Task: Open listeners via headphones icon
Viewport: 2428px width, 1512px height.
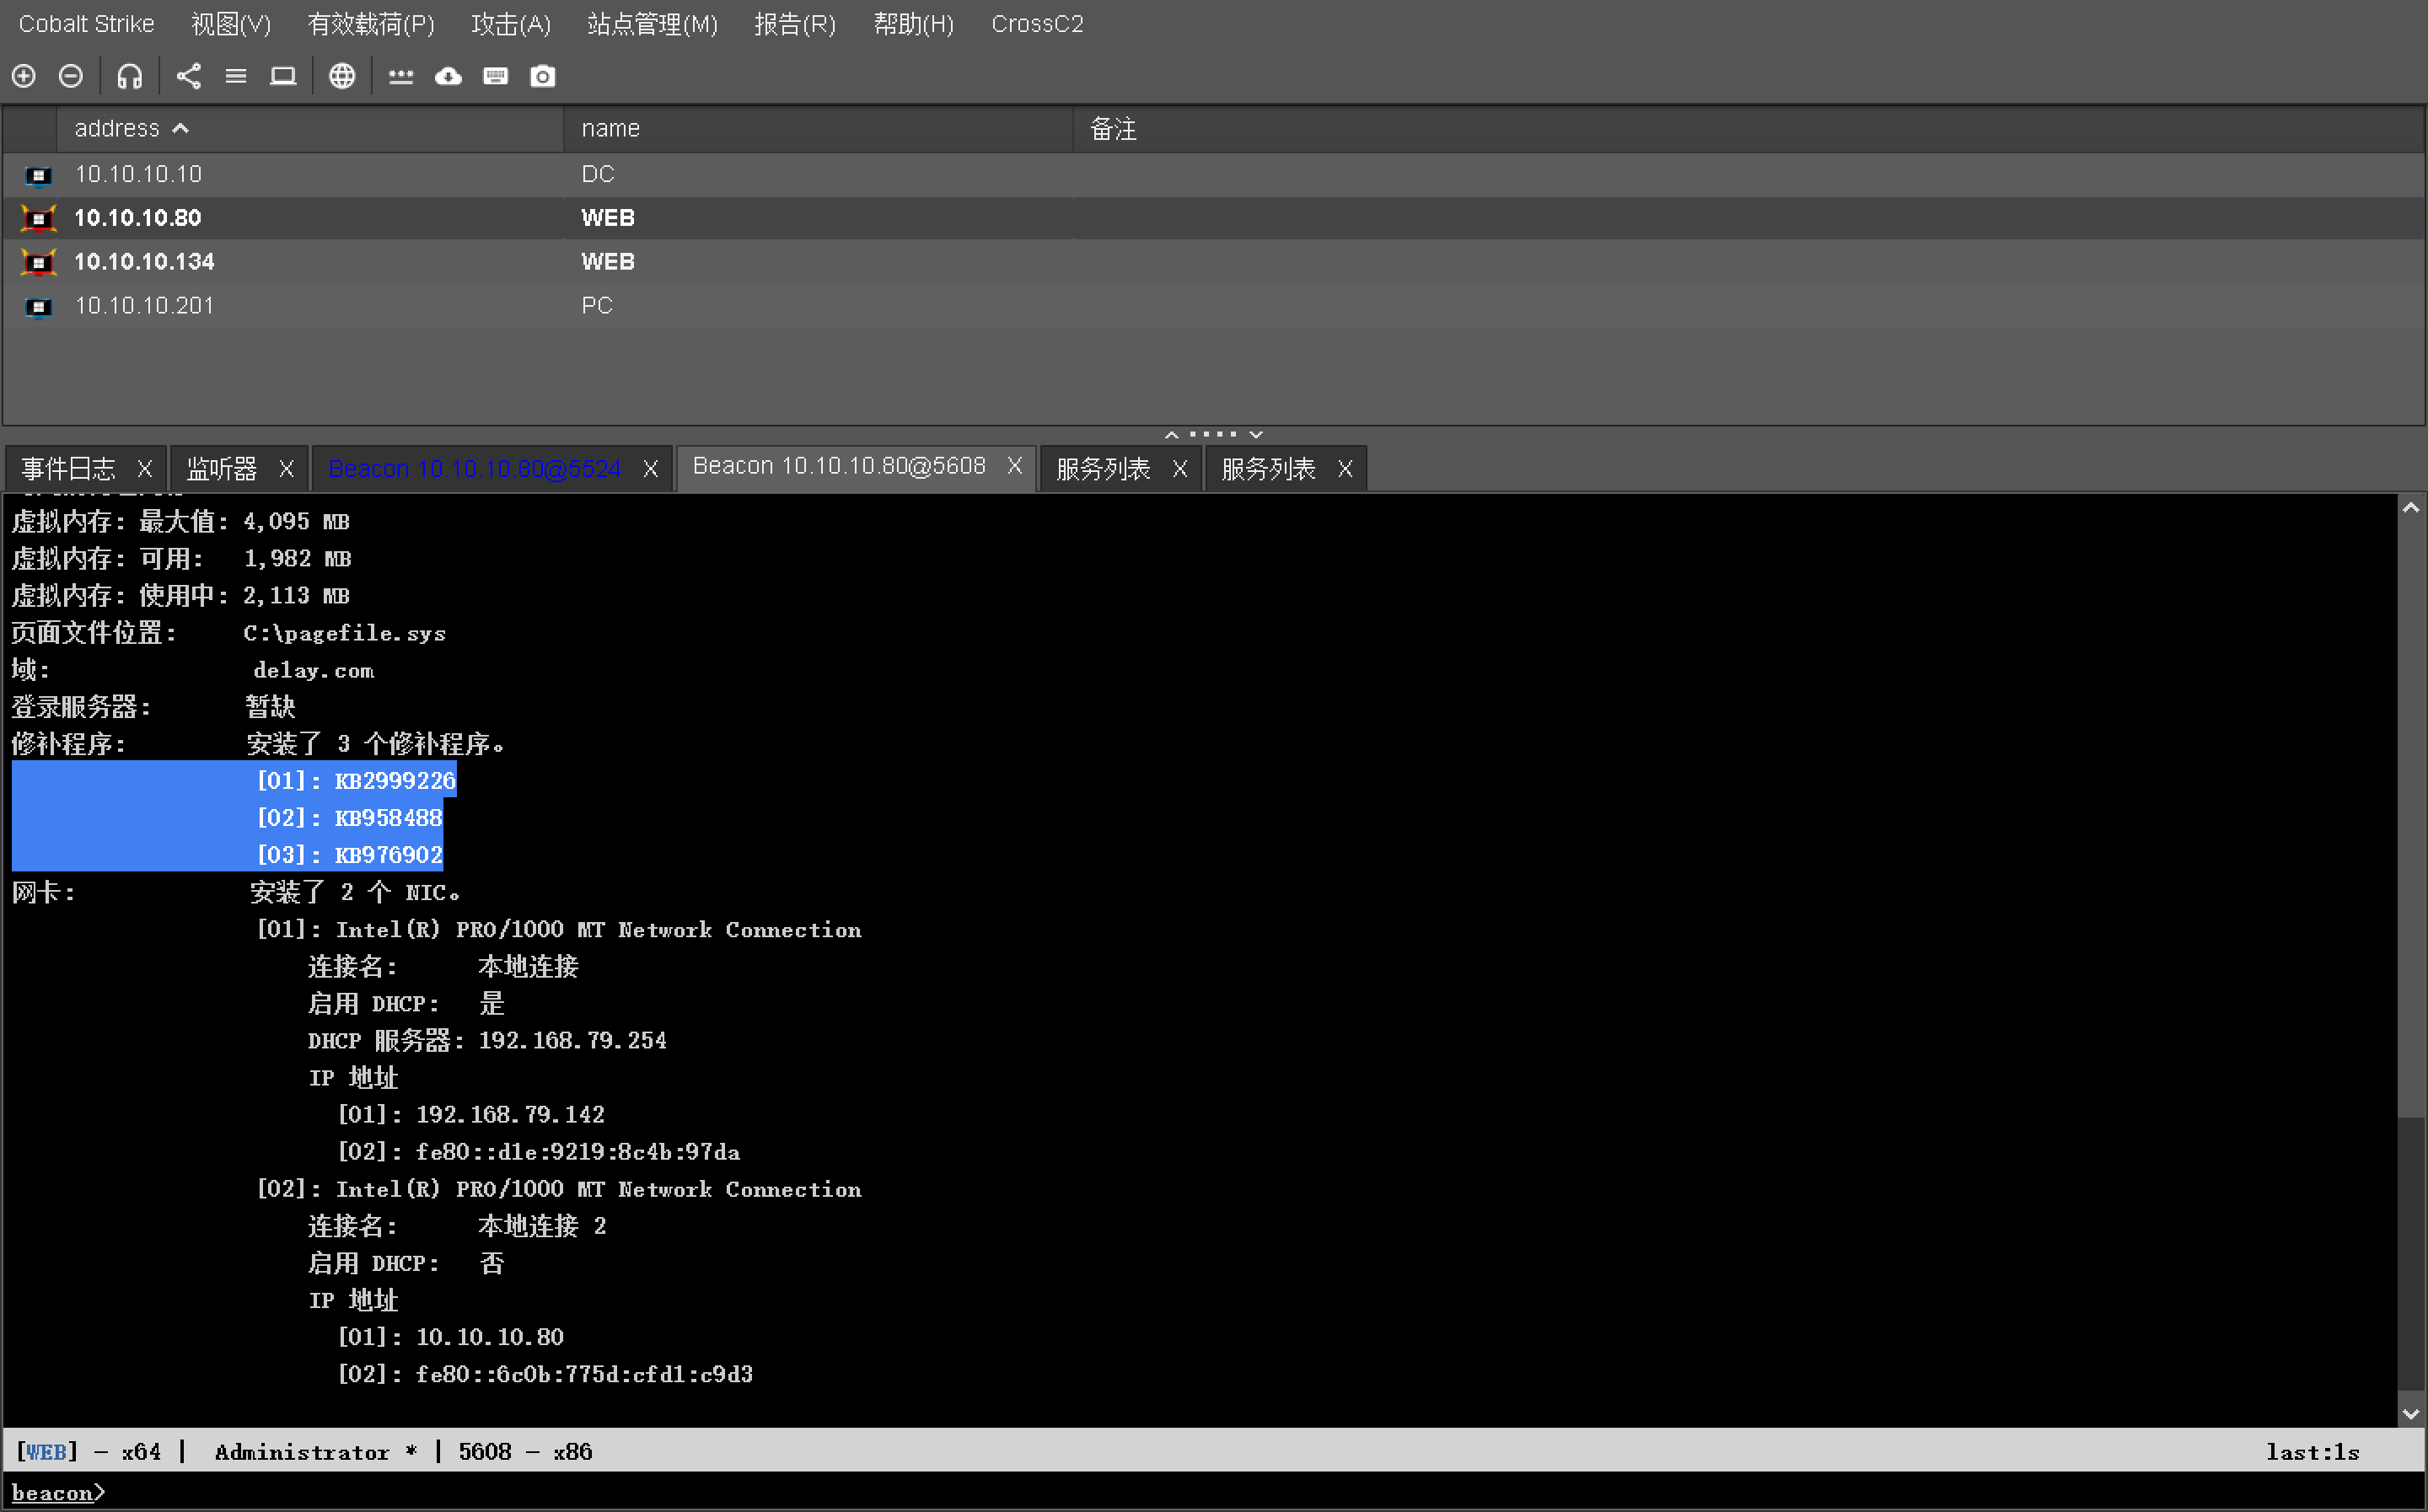Action: [x=130, y=76]
